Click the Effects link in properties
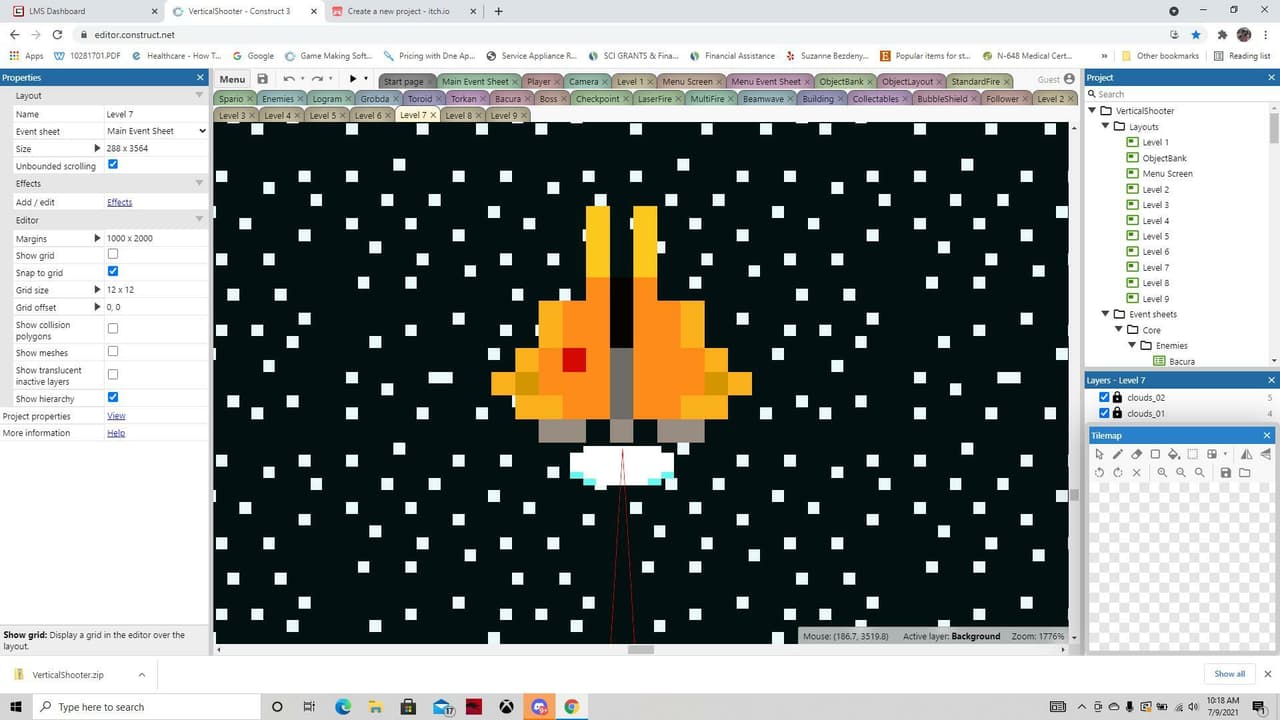1280x720 pixels. 119,202
